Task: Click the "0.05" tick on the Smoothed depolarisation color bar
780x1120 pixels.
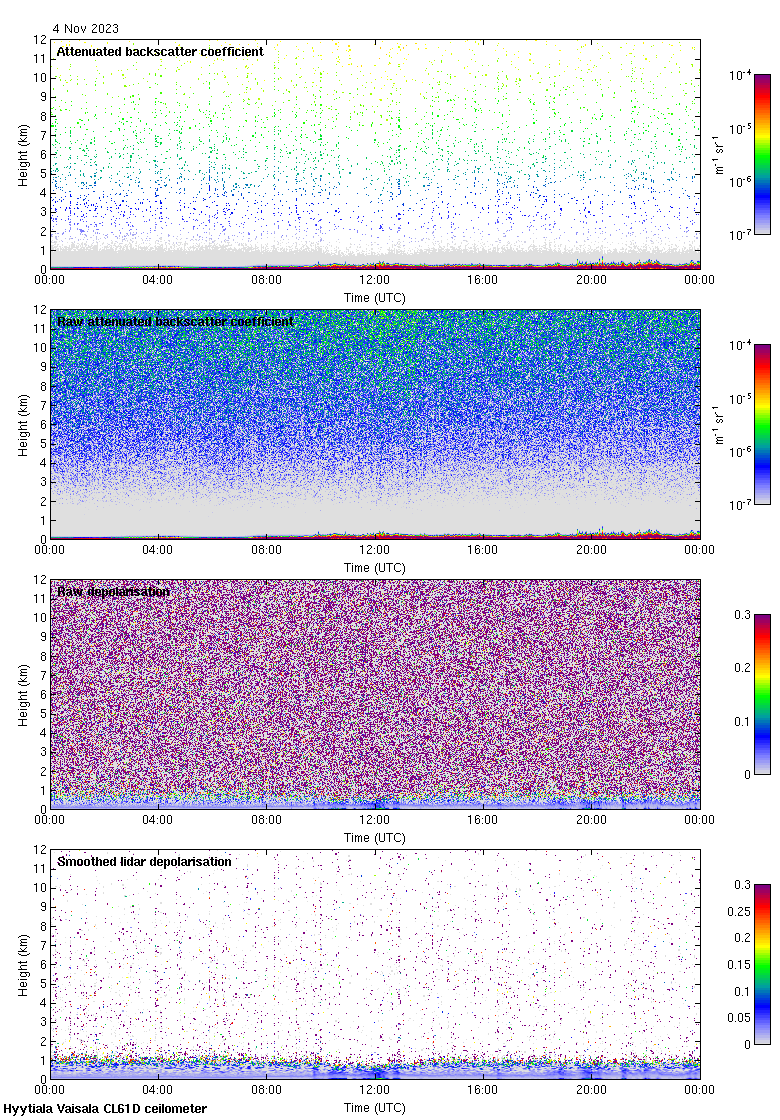Action: coord(739,1018)
